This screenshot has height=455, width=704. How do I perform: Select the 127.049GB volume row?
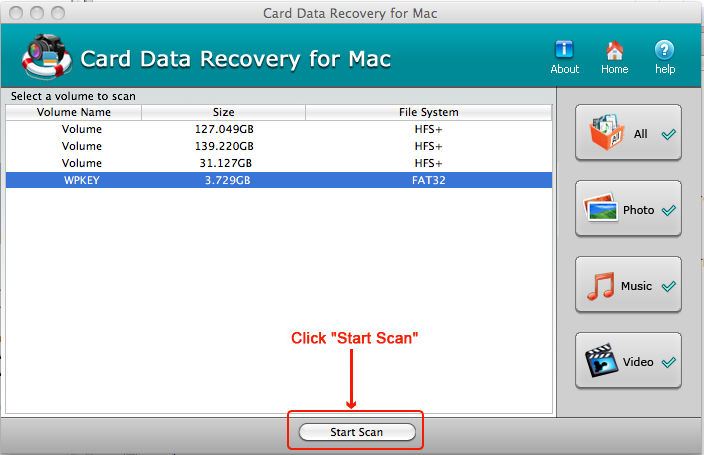[x=279, y=129]
